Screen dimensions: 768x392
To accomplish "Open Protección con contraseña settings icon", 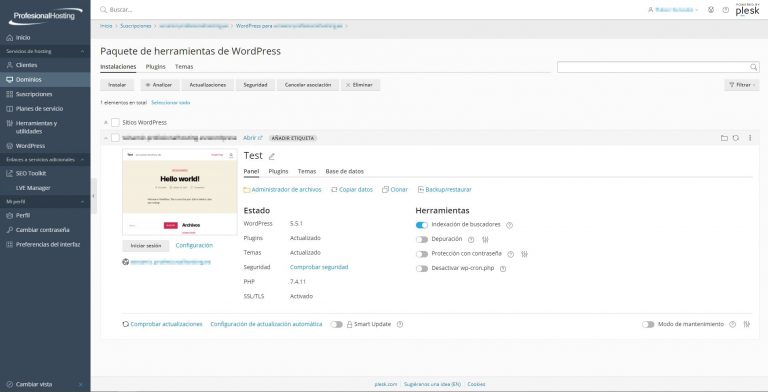I will click(x=525, y=254).
